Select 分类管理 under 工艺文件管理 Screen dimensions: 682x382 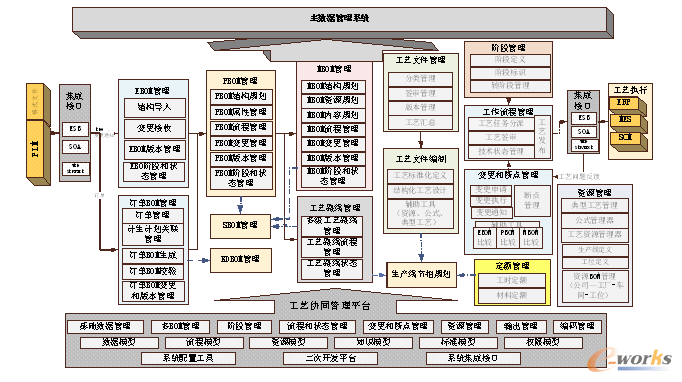tap(420, 79)
